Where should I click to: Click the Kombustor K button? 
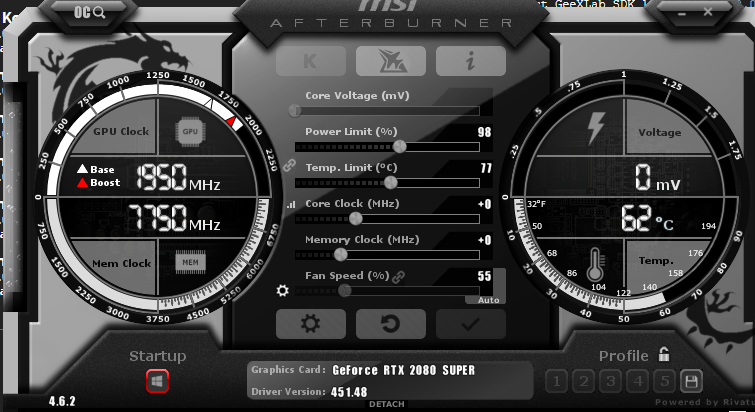click(x=311, y=61)
